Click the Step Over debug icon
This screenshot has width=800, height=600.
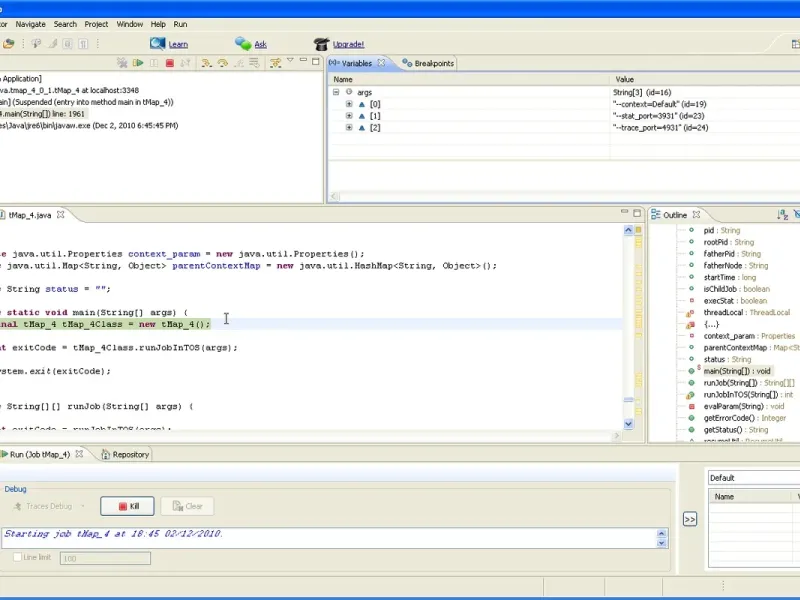tap(221, 63)
